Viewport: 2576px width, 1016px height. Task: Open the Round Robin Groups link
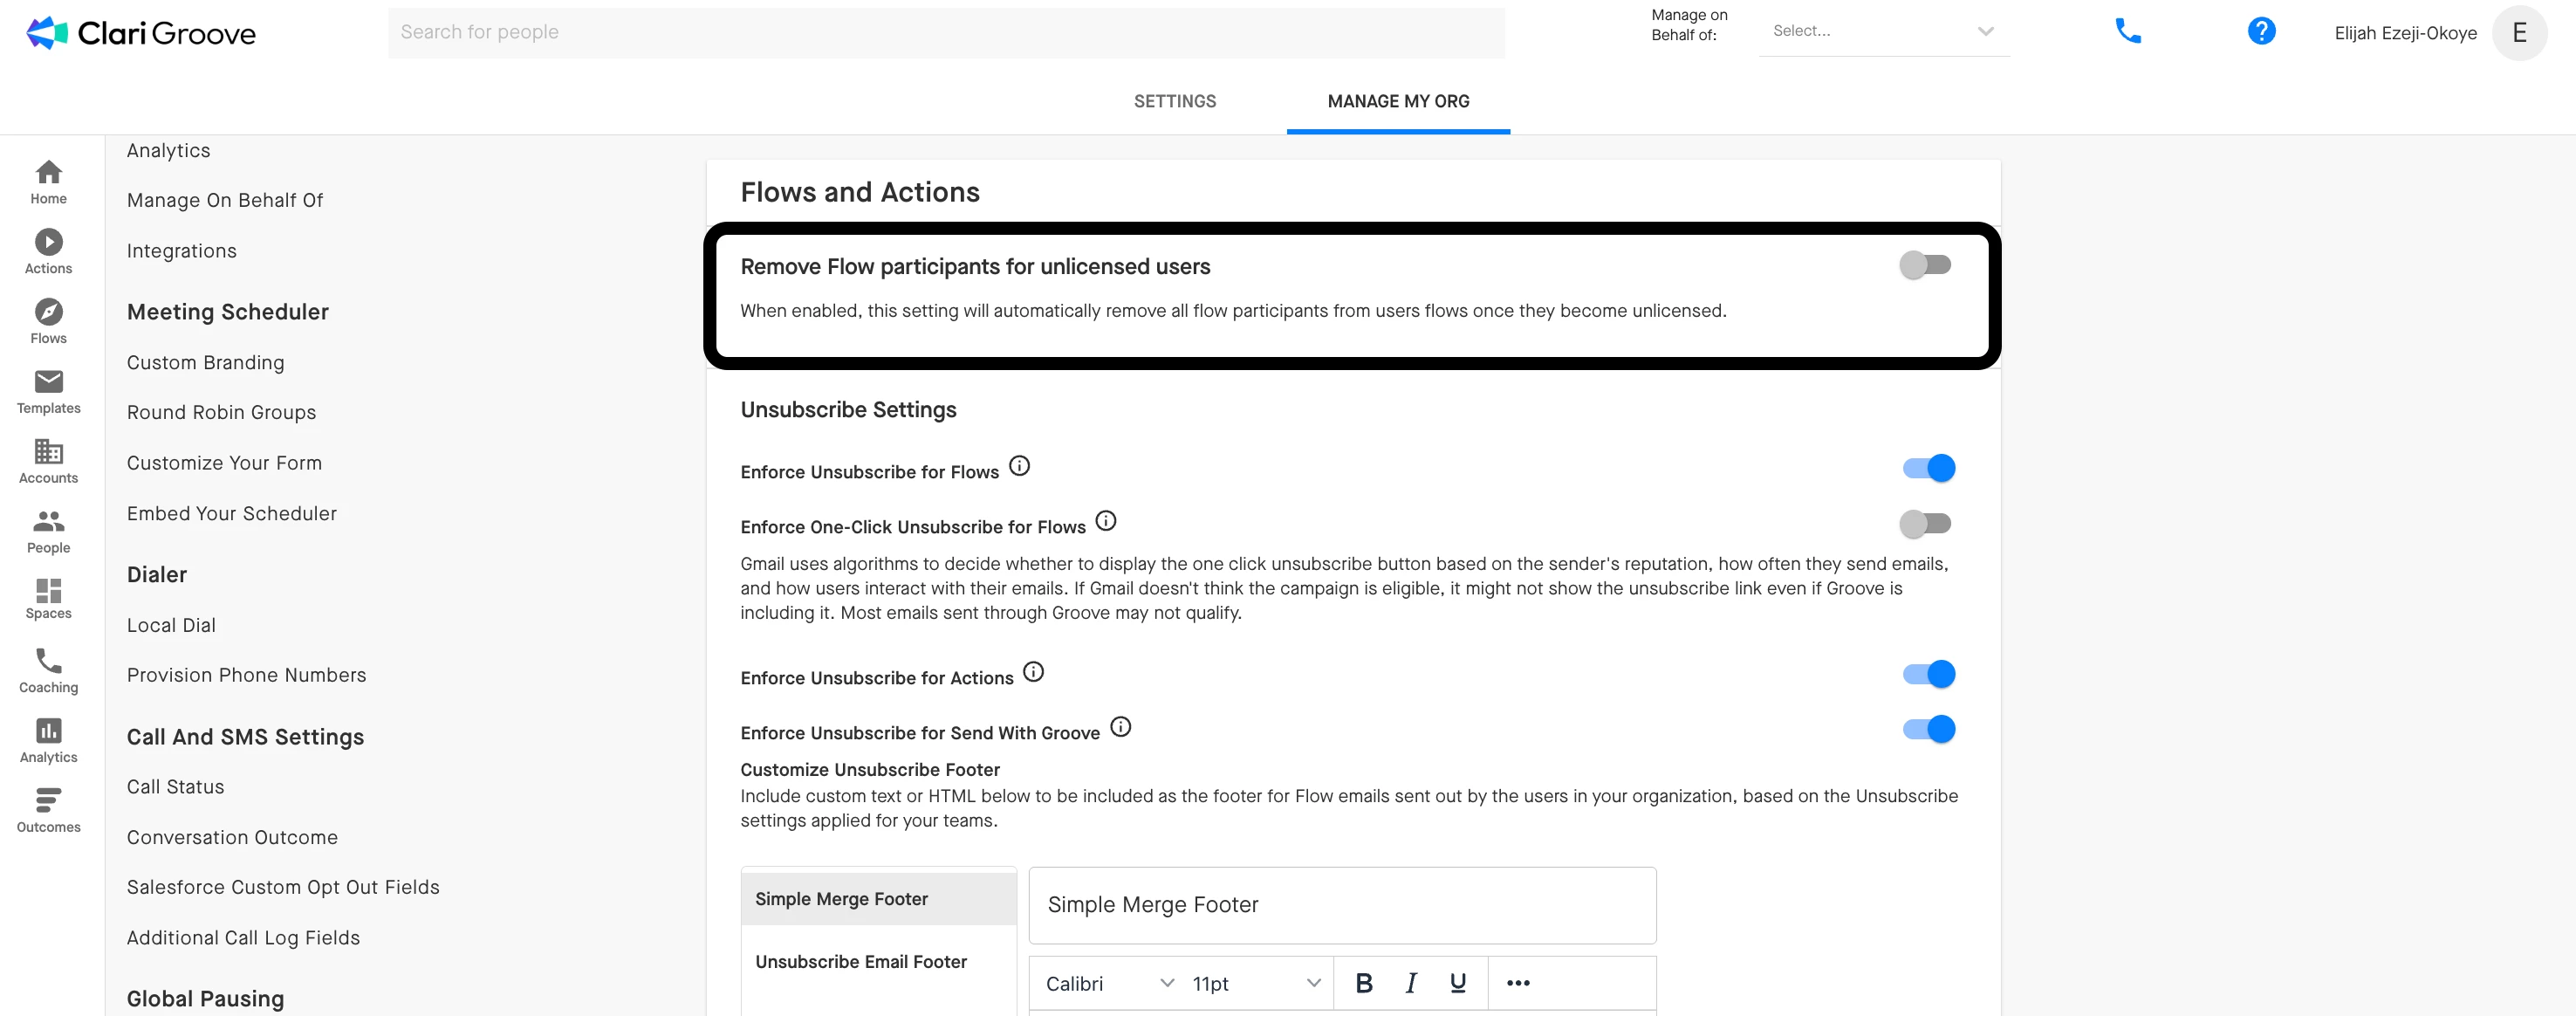pyautogui.click(x=221, y=412)
